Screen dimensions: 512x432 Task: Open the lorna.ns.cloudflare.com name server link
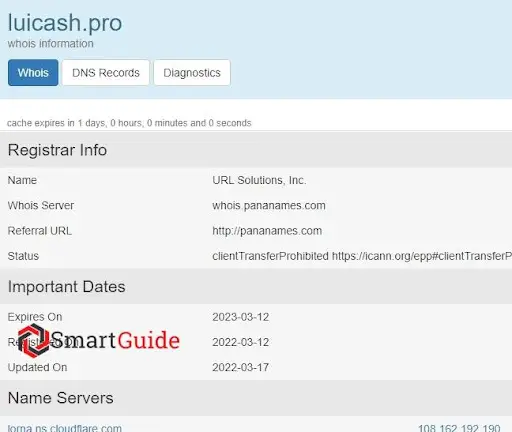tap(64, 428)
